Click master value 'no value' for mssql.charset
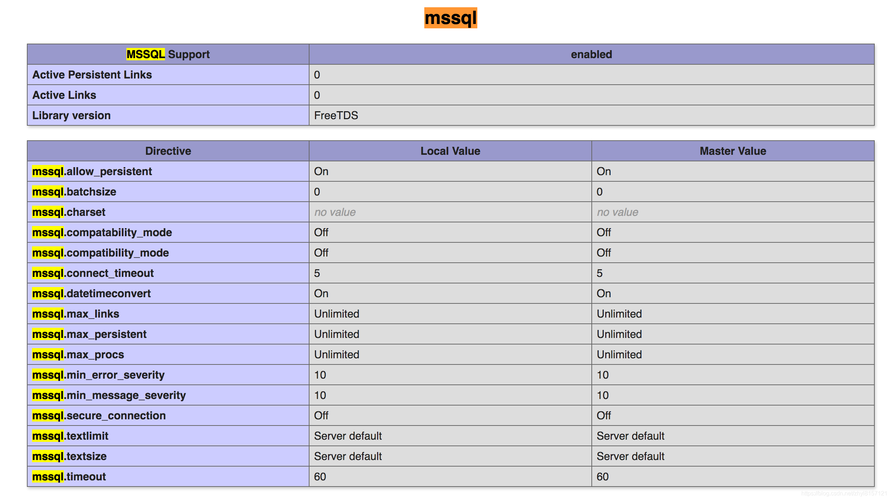This screenshot has width=890, height=500. (x=618, y=212)
